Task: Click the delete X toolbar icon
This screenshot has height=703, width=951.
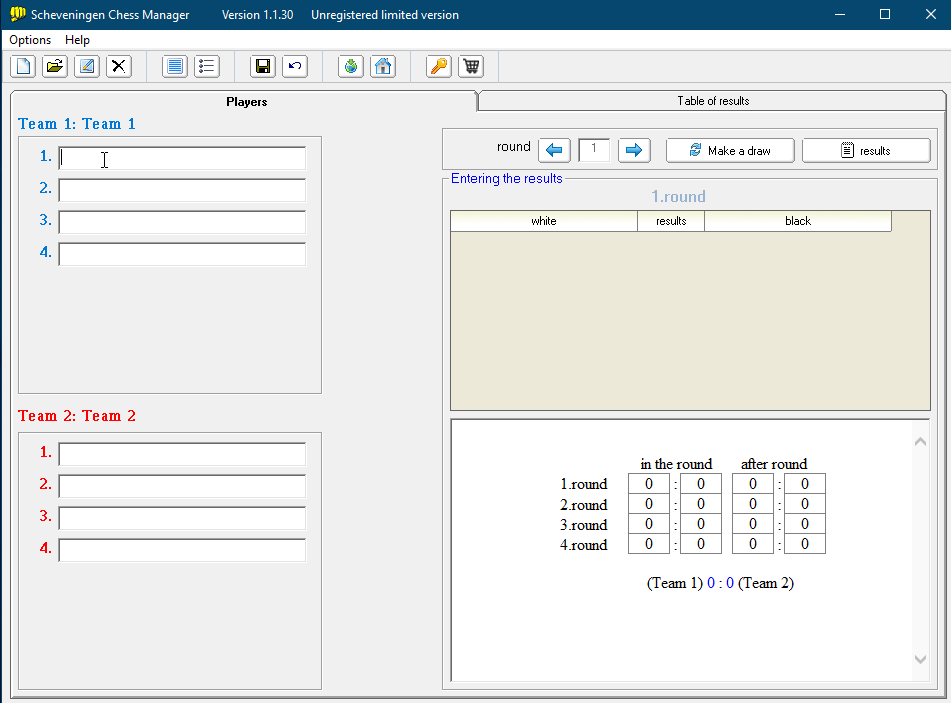Action: click(x=119, y=66)
